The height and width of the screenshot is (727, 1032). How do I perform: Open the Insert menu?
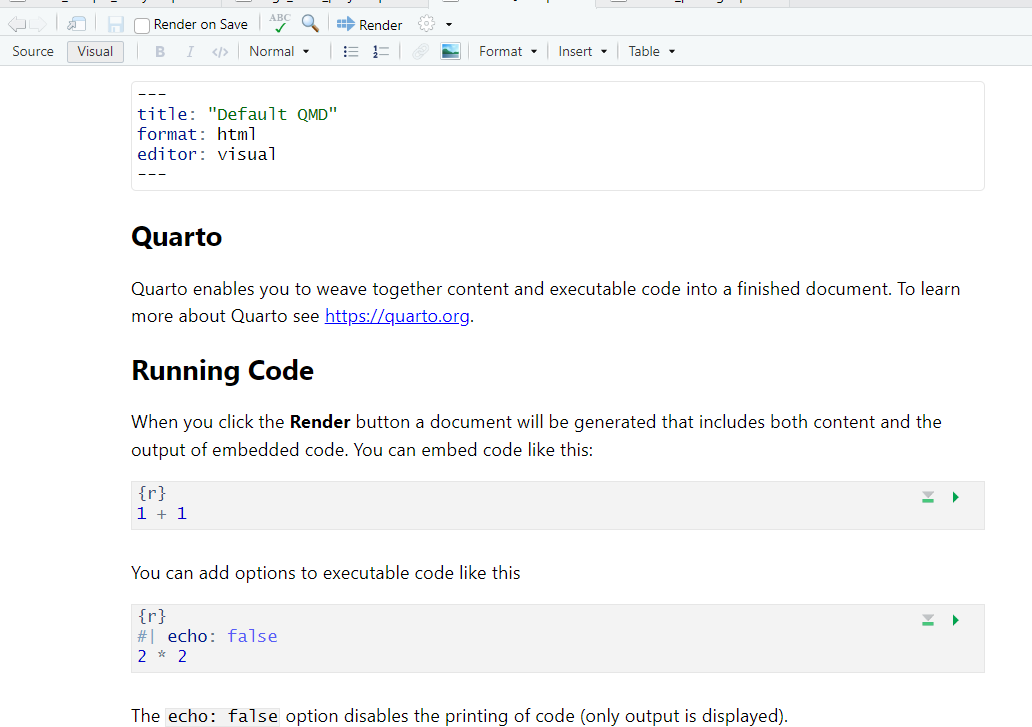point(582,51)
